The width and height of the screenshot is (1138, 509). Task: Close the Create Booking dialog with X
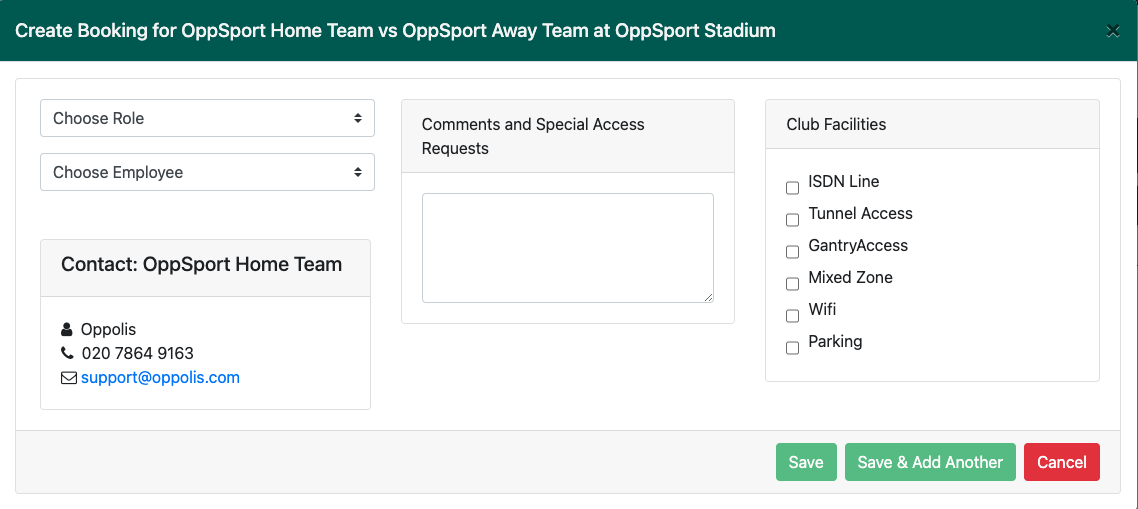pos(1112,30)
